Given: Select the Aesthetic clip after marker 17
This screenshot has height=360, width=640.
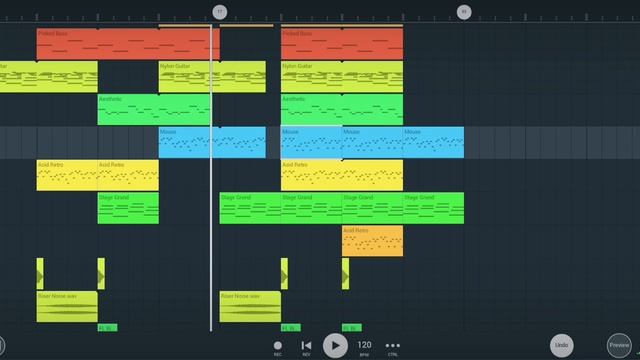Looking at the screenshot, I should (x=342, y=109).
